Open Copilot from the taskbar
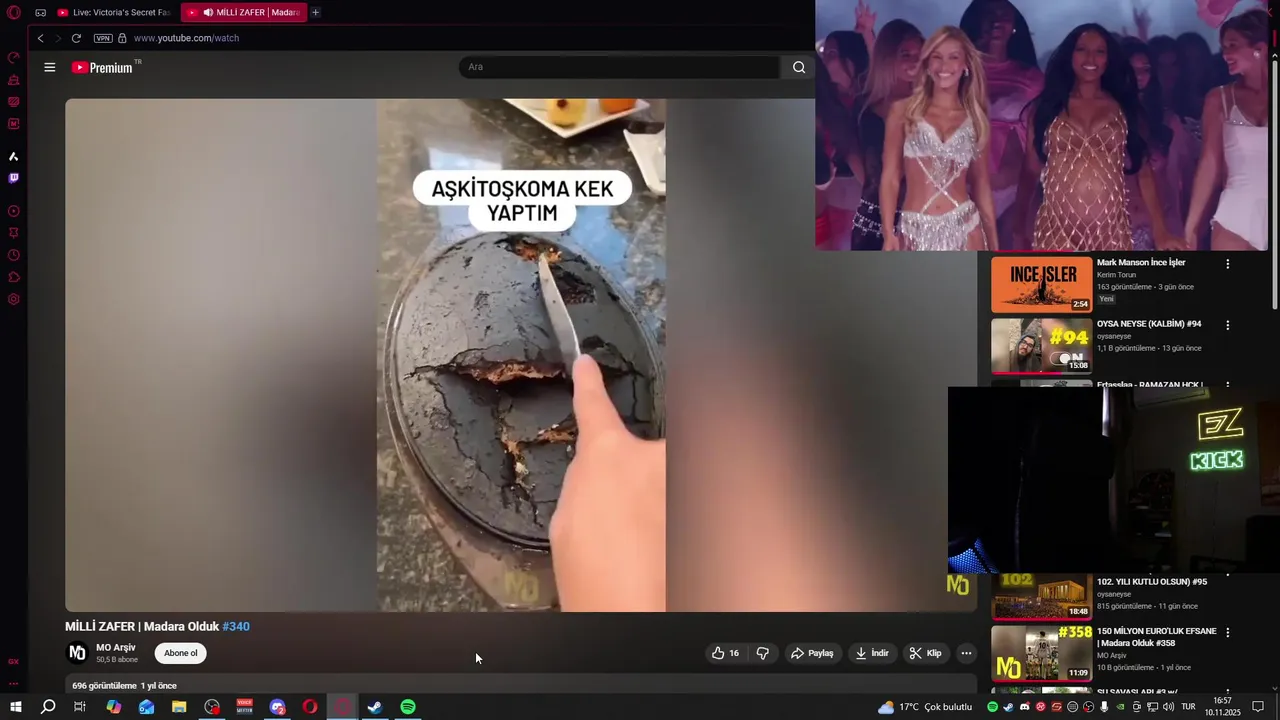Screen dimensions: 1280x720 (x=113, y=707)
